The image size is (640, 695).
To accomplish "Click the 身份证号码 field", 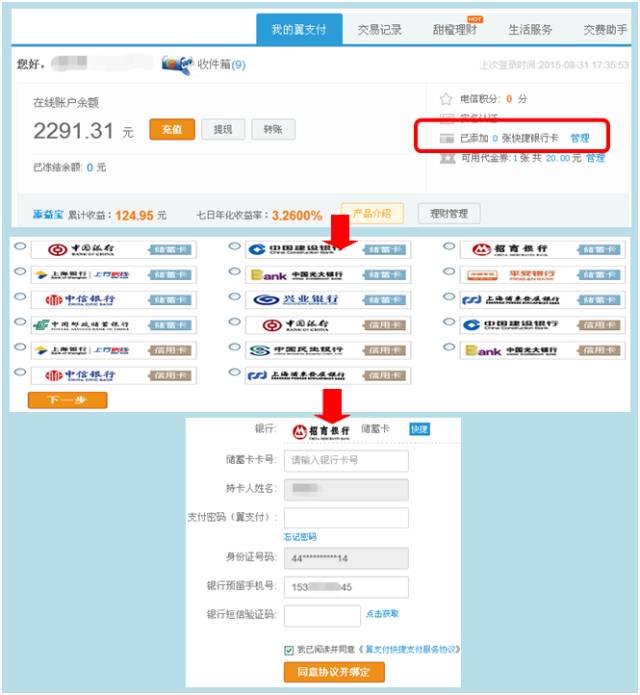I will (346, 558).
